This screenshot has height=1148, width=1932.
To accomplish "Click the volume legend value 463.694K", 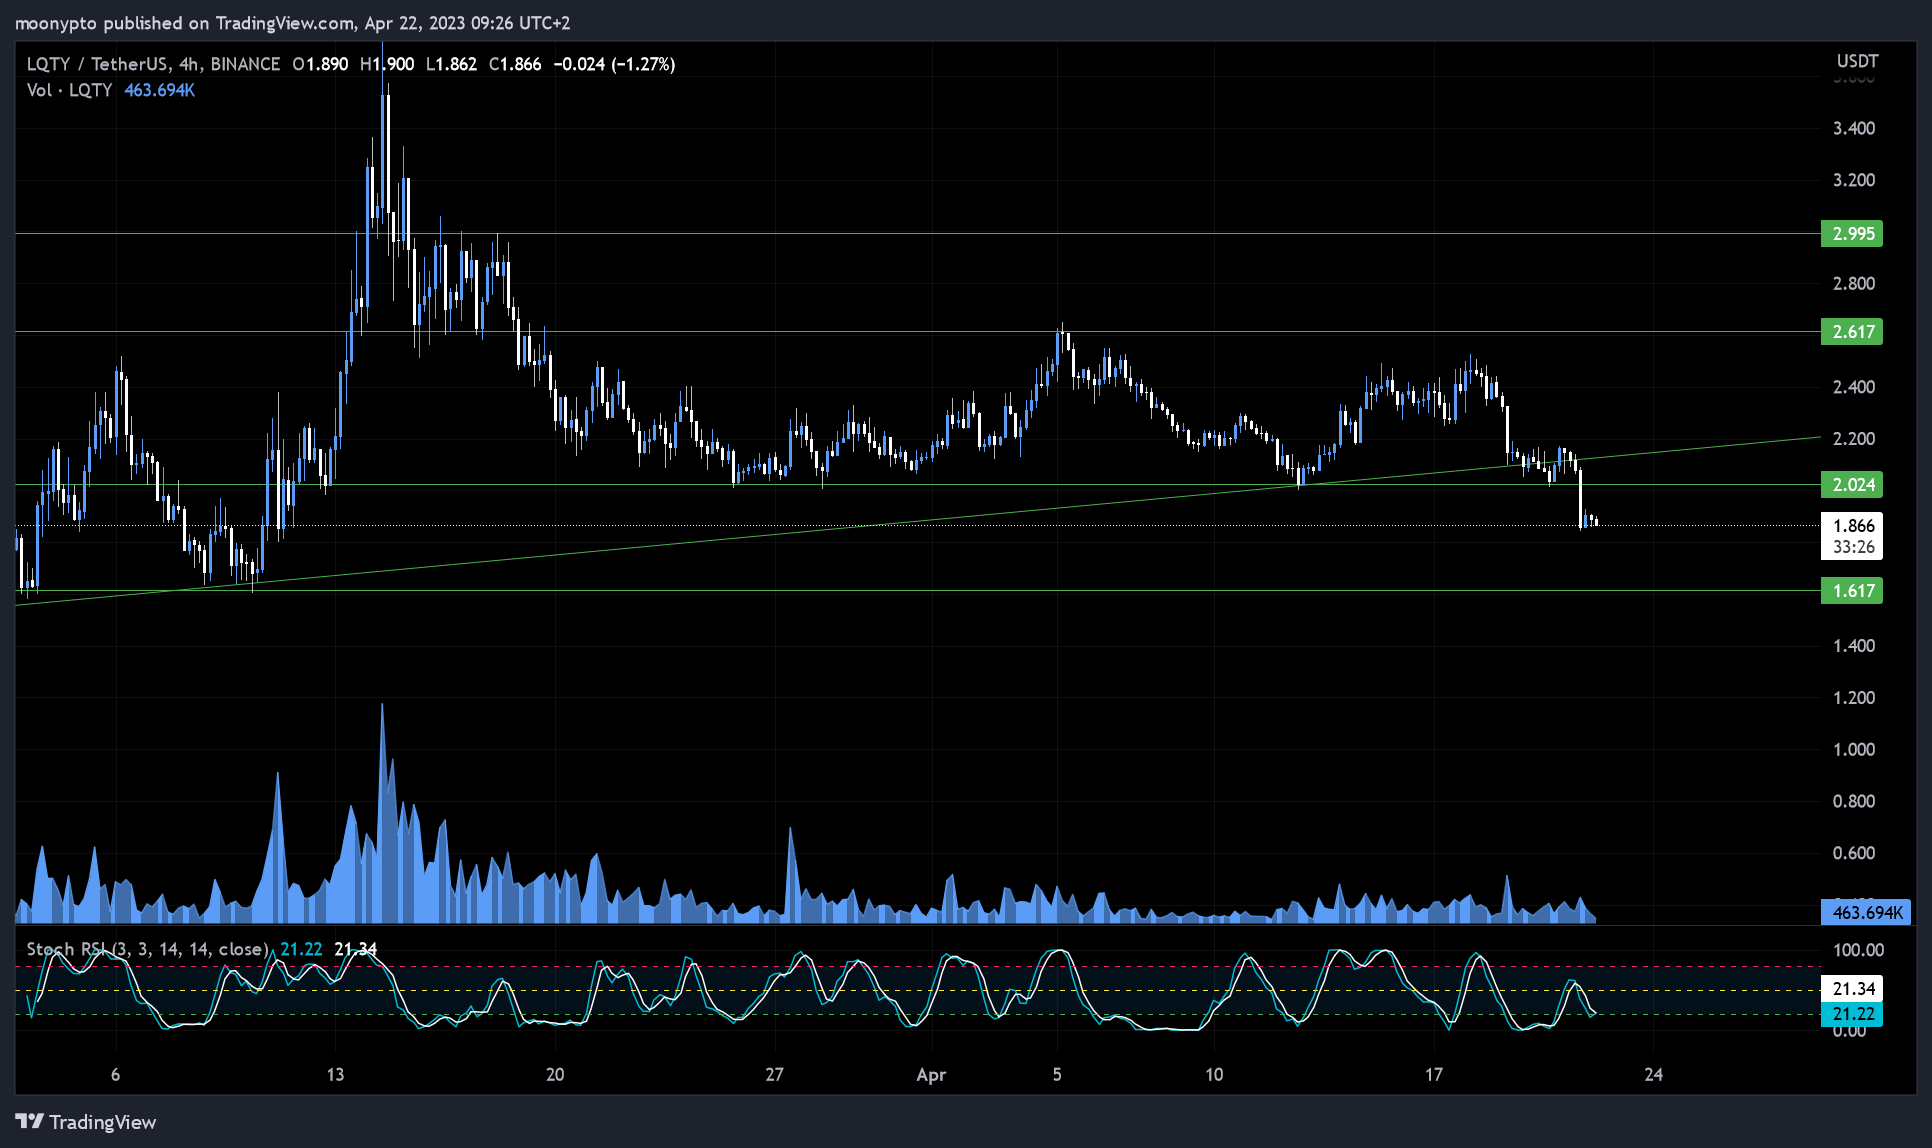I will [159, 90].
